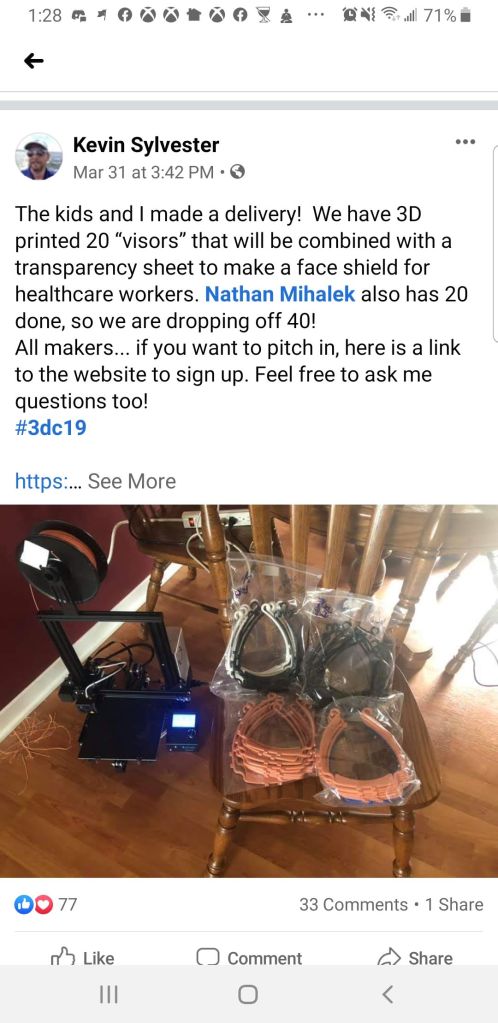This screenshot has height=1023, width=498.
Task: Tap the Comment button
Action: (249, 958)
